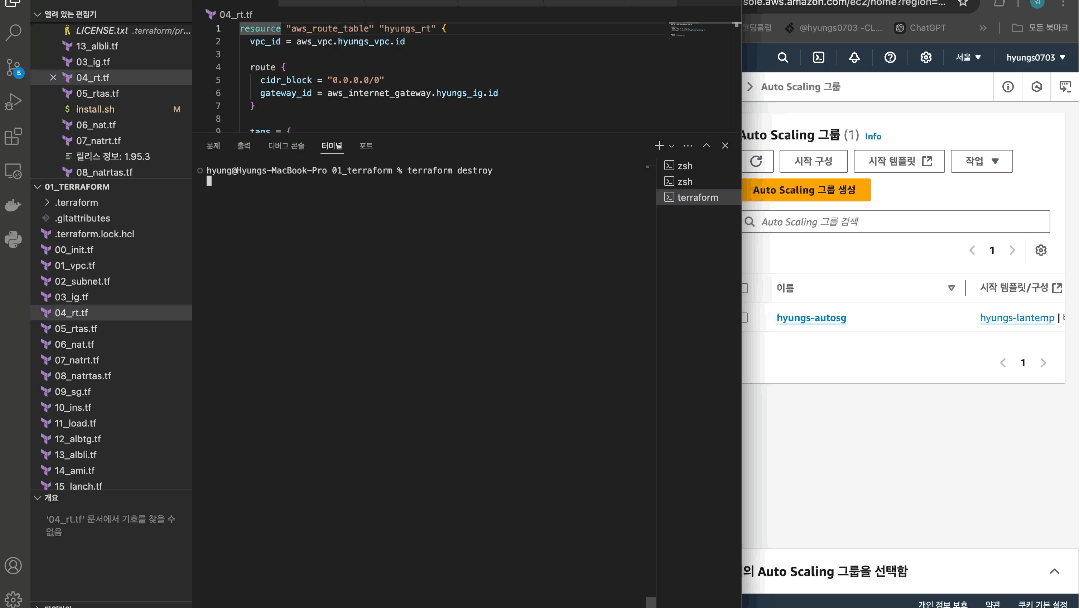Open ChatGPT bookmark in browser

(x=920, y=28)
